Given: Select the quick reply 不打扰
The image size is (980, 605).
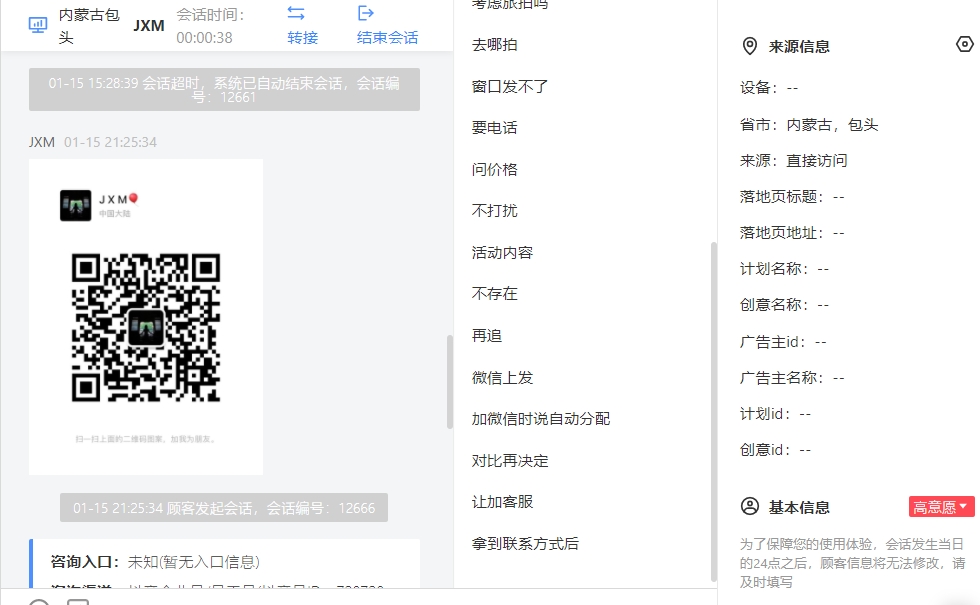Looking at the screenshot, I should [494, 211].
